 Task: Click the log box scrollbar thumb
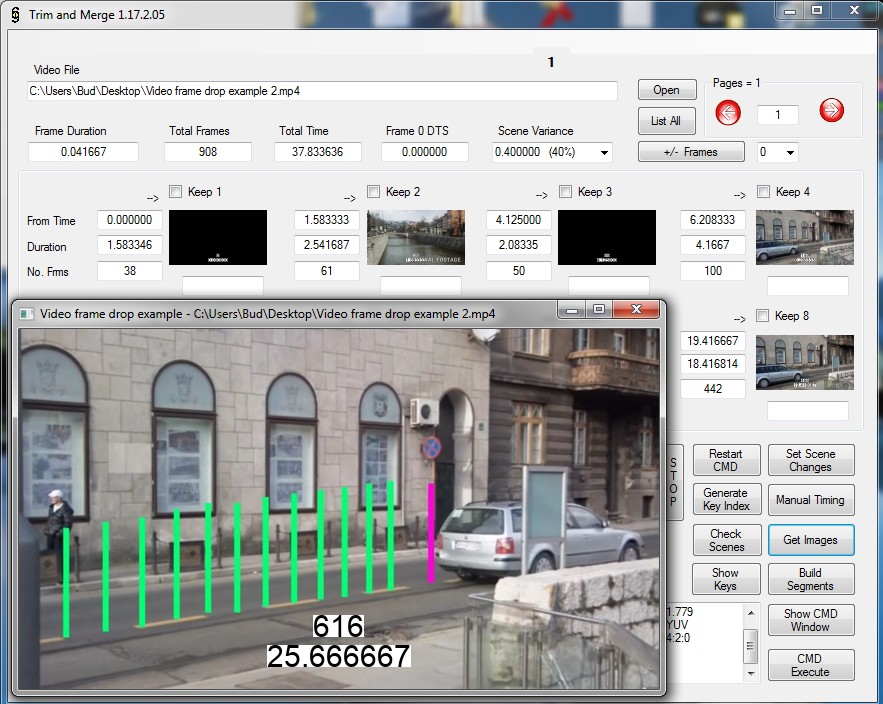tap(751, 645)
